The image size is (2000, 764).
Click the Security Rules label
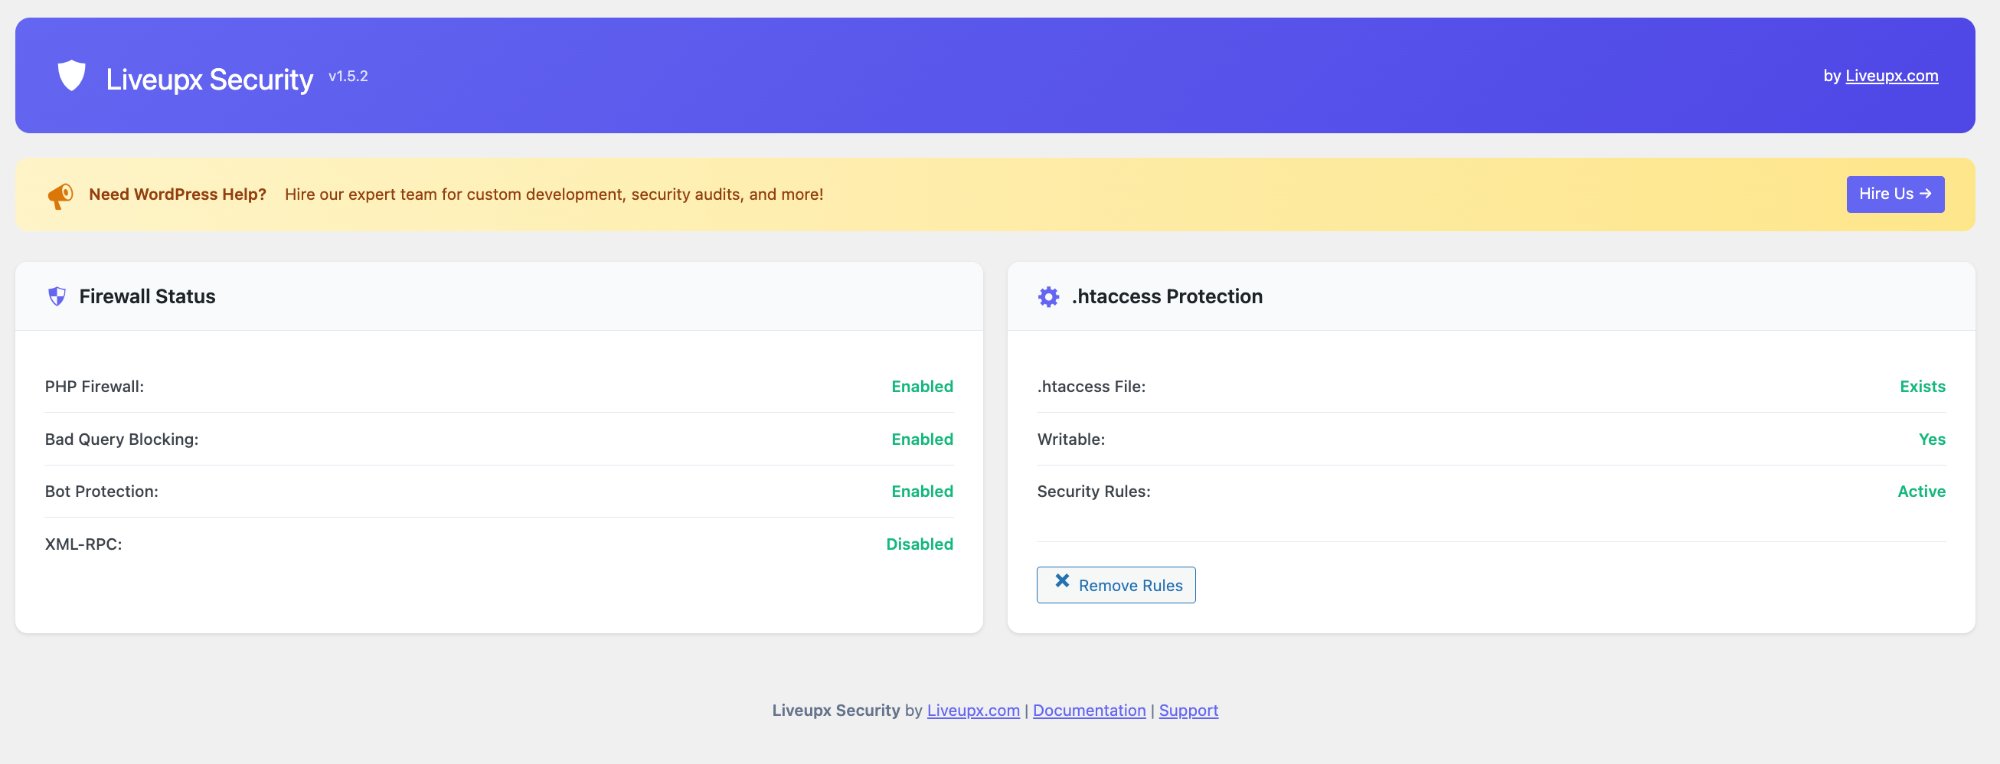click(x=1094, y=491)
